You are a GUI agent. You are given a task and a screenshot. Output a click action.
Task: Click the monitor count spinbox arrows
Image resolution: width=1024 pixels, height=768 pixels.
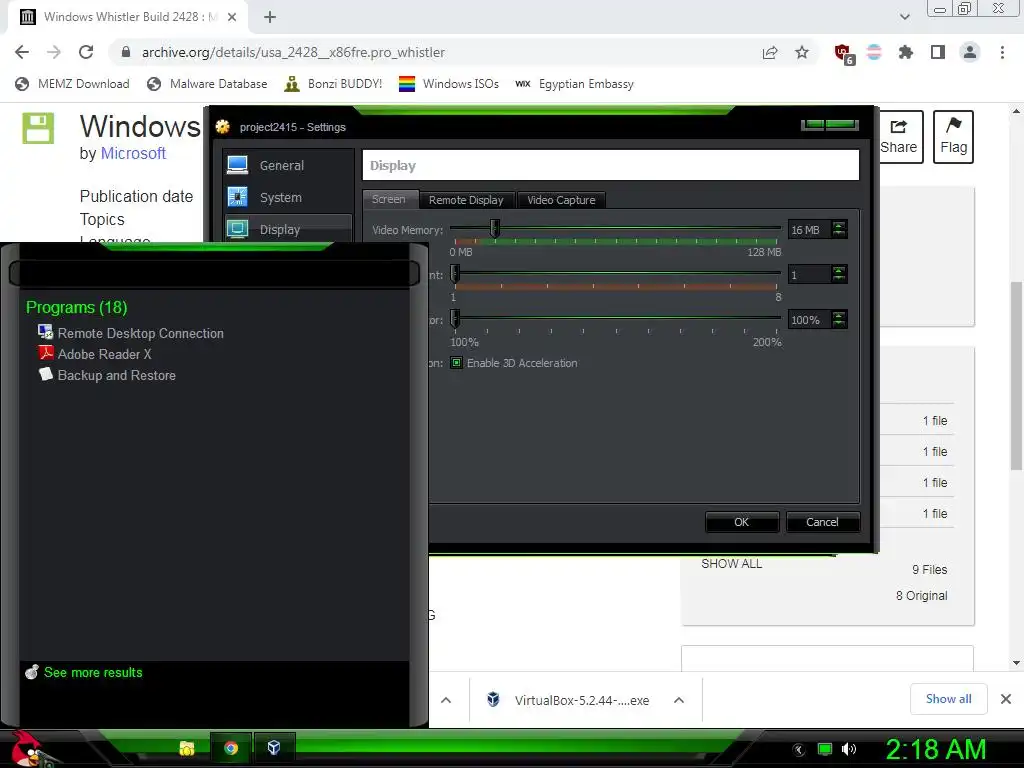click(x=839, y=274)
